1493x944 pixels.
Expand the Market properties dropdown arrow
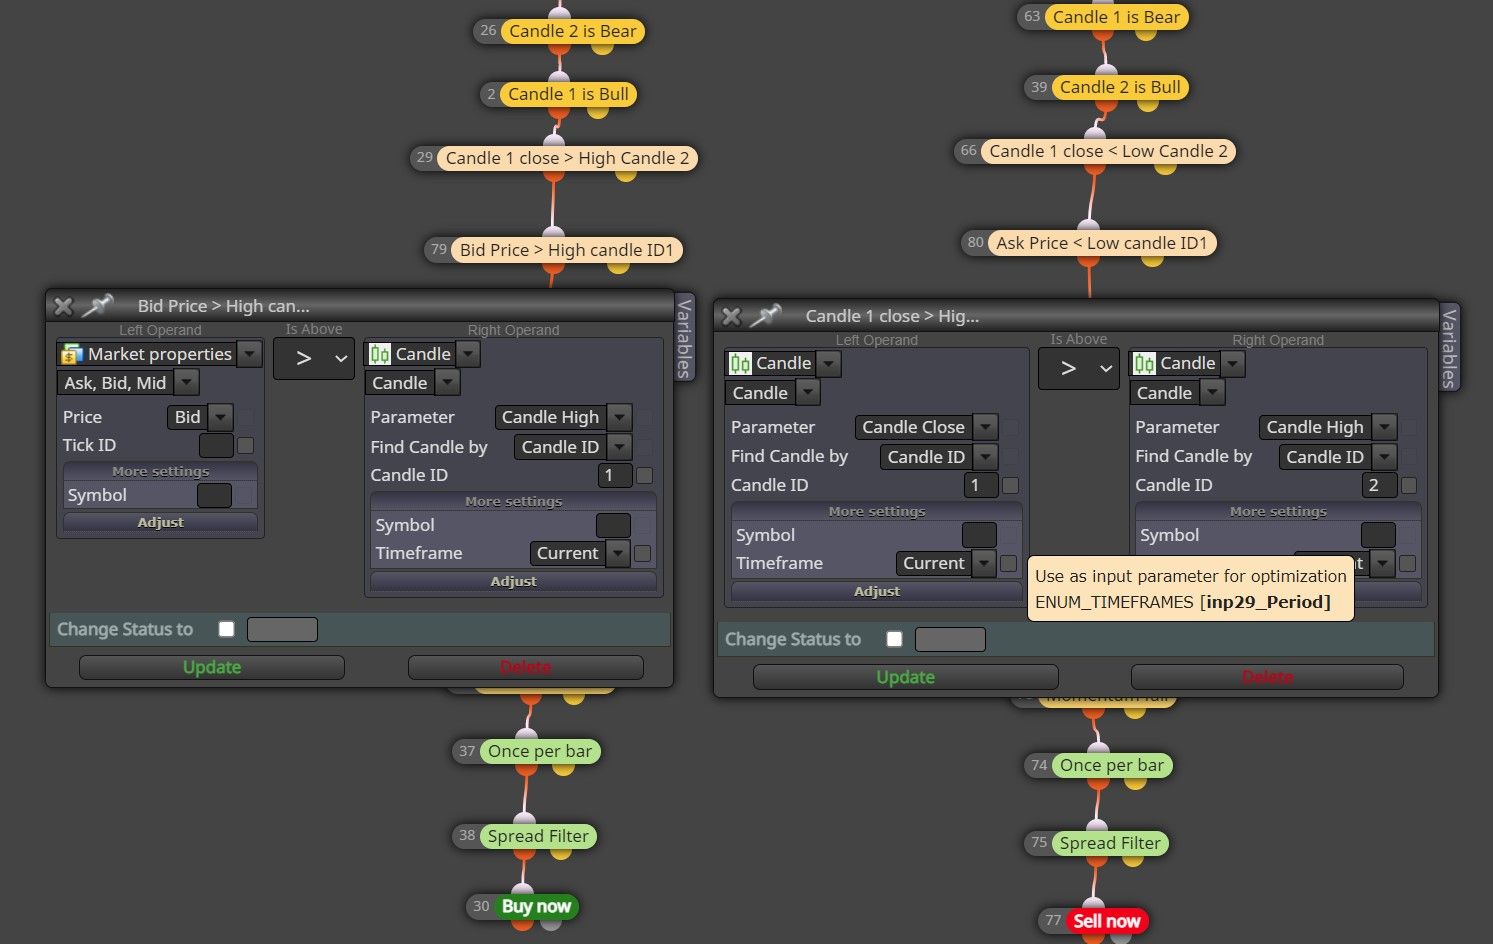[250, 354]
